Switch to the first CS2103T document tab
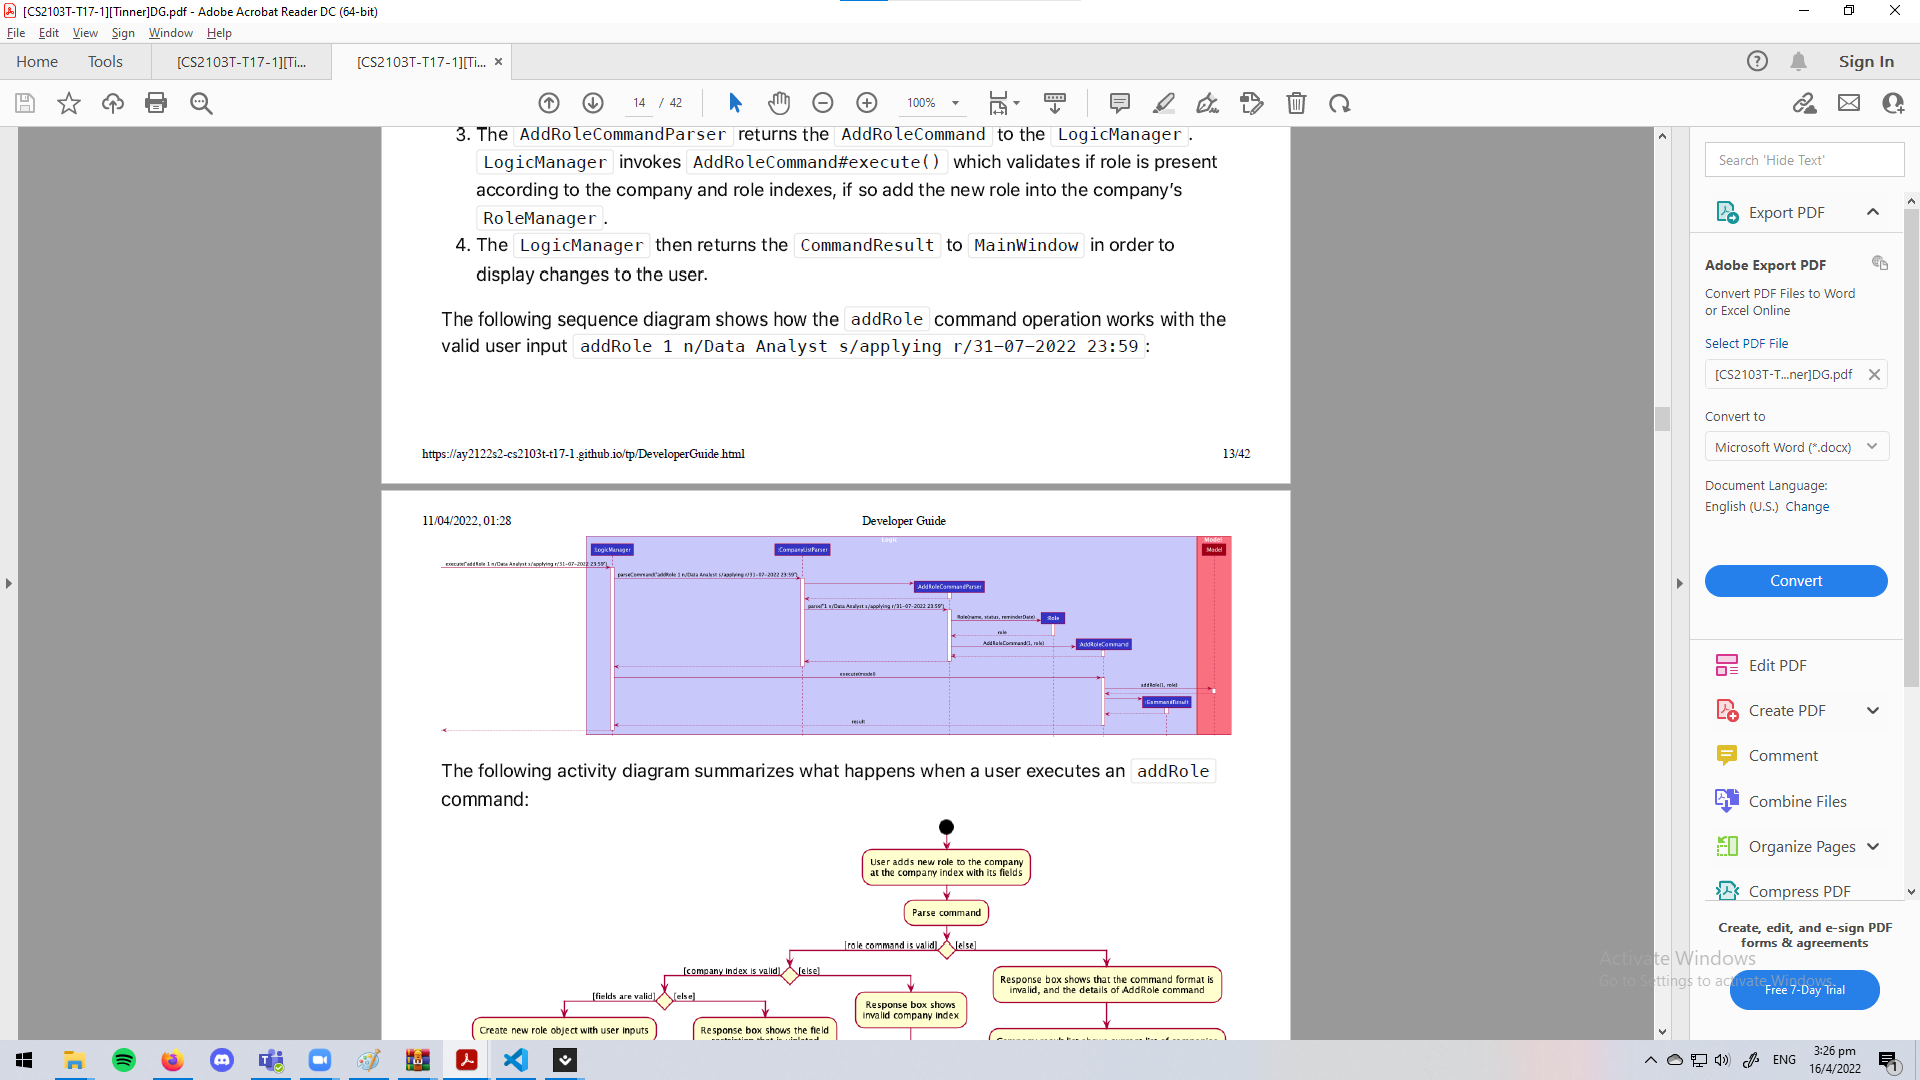 click(x=241, y=62)
